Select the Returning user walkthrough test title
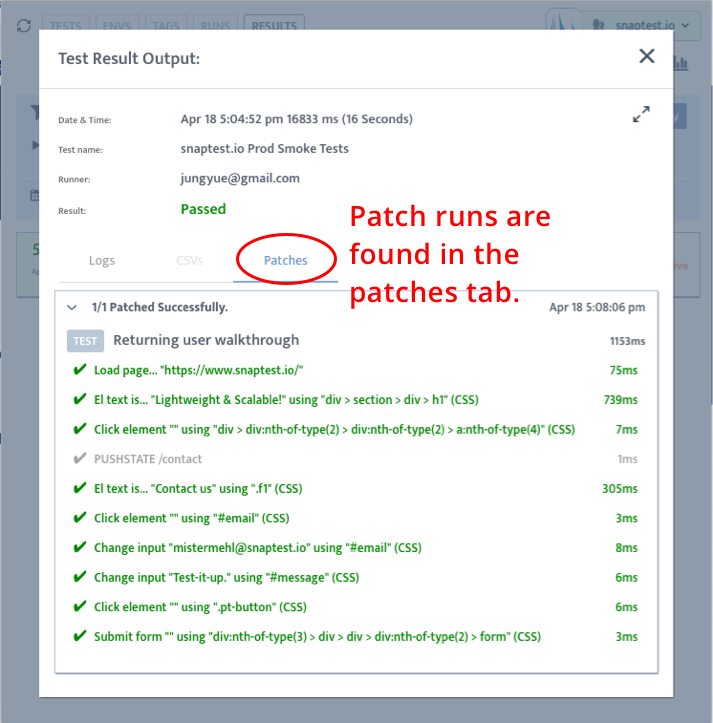The width and height of the screenshot is (713, 723). tap(206, 341)
